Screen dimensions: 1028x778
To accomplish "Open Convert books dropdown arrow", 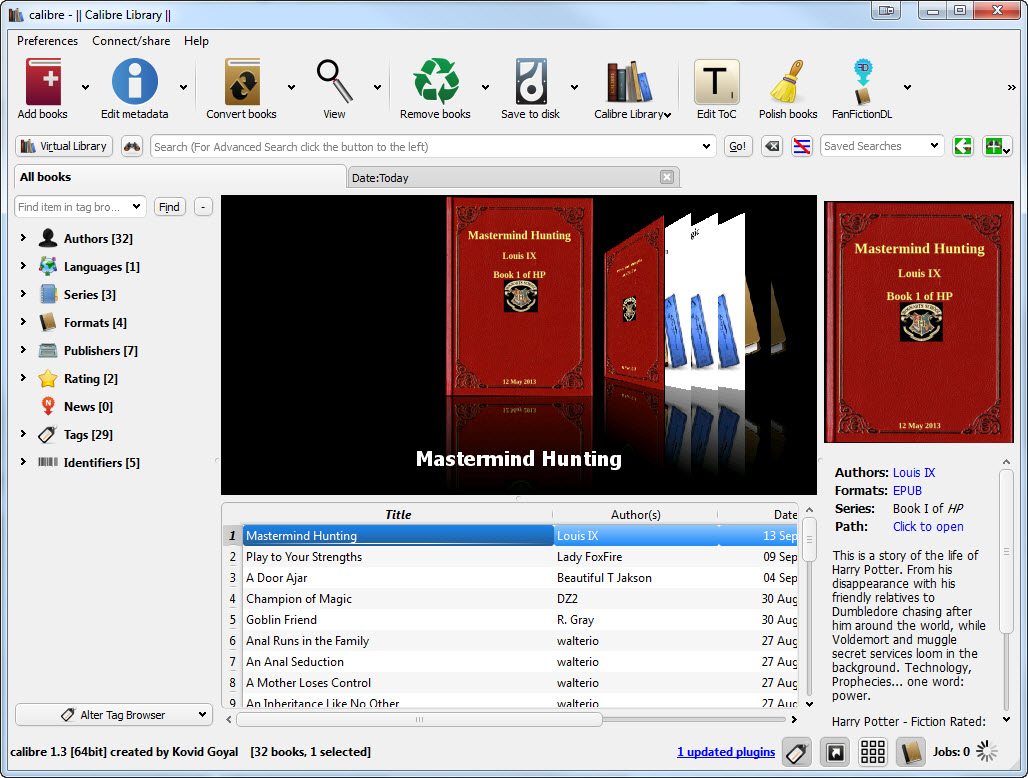I will (x=291, y=87).
